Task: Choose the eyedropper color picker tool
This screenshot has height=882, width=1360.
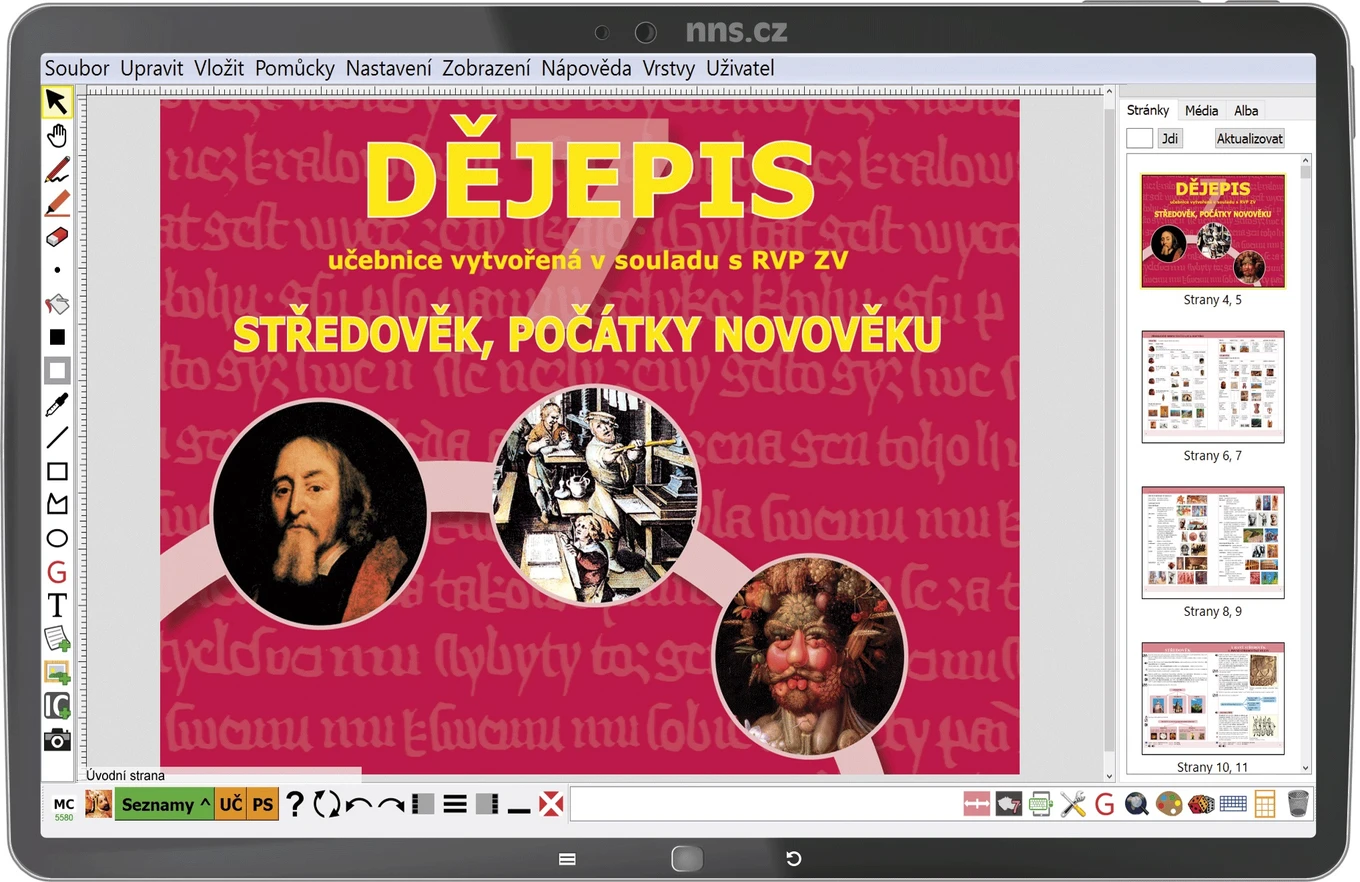Action: pos(57,405)
